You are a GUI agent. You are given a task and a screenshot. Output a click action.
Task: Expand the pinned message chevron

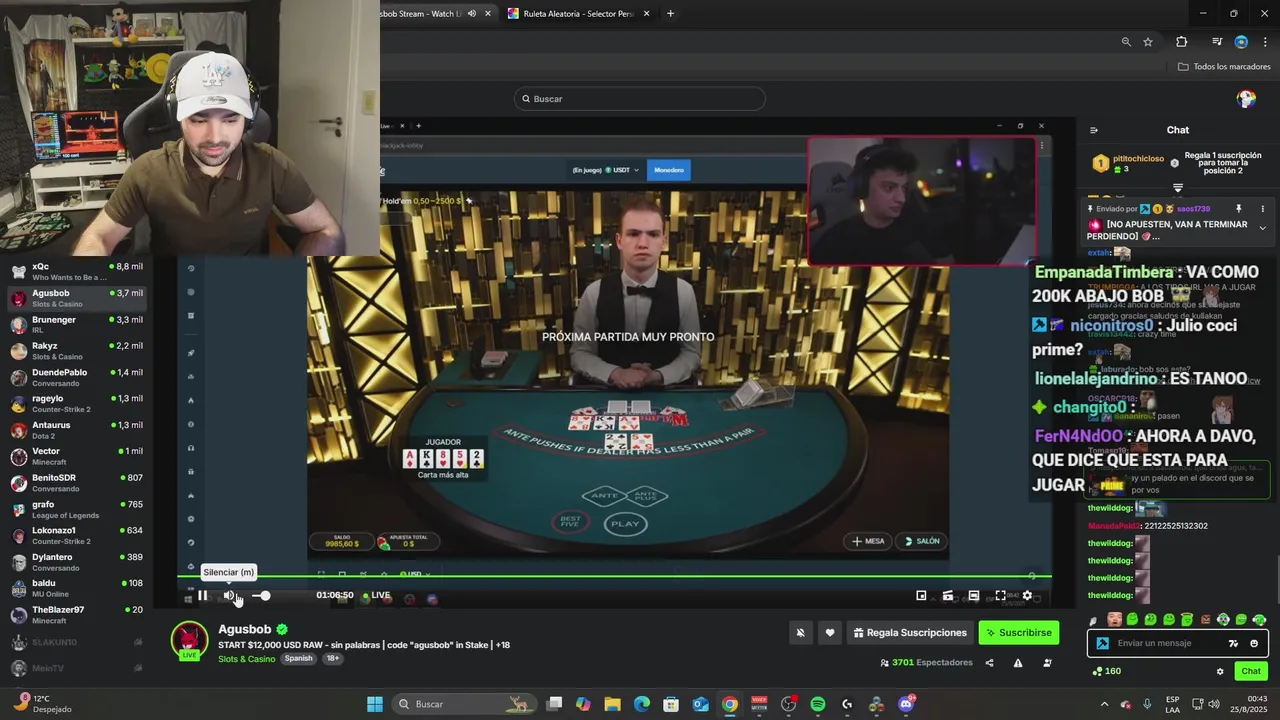click(x=1262, y=228)
